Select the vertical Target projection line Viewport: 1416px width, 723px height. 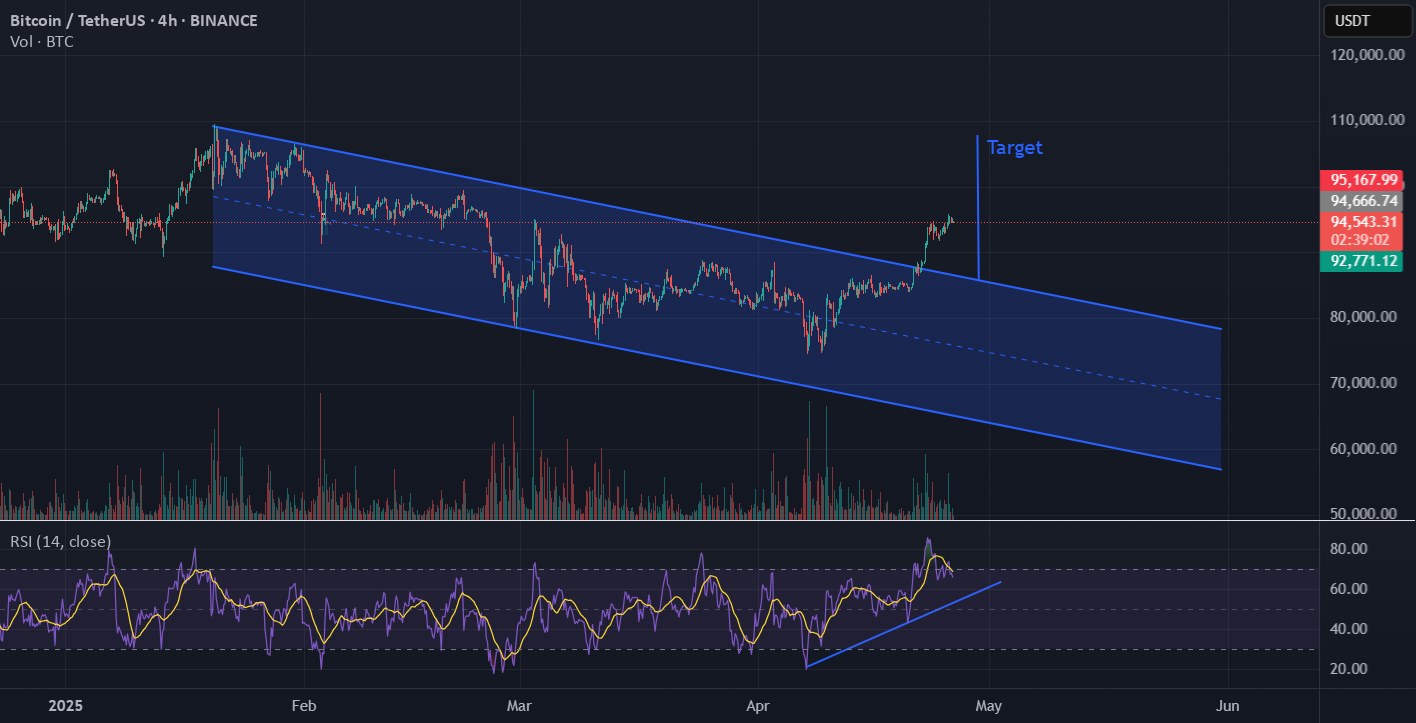[978, 207]
